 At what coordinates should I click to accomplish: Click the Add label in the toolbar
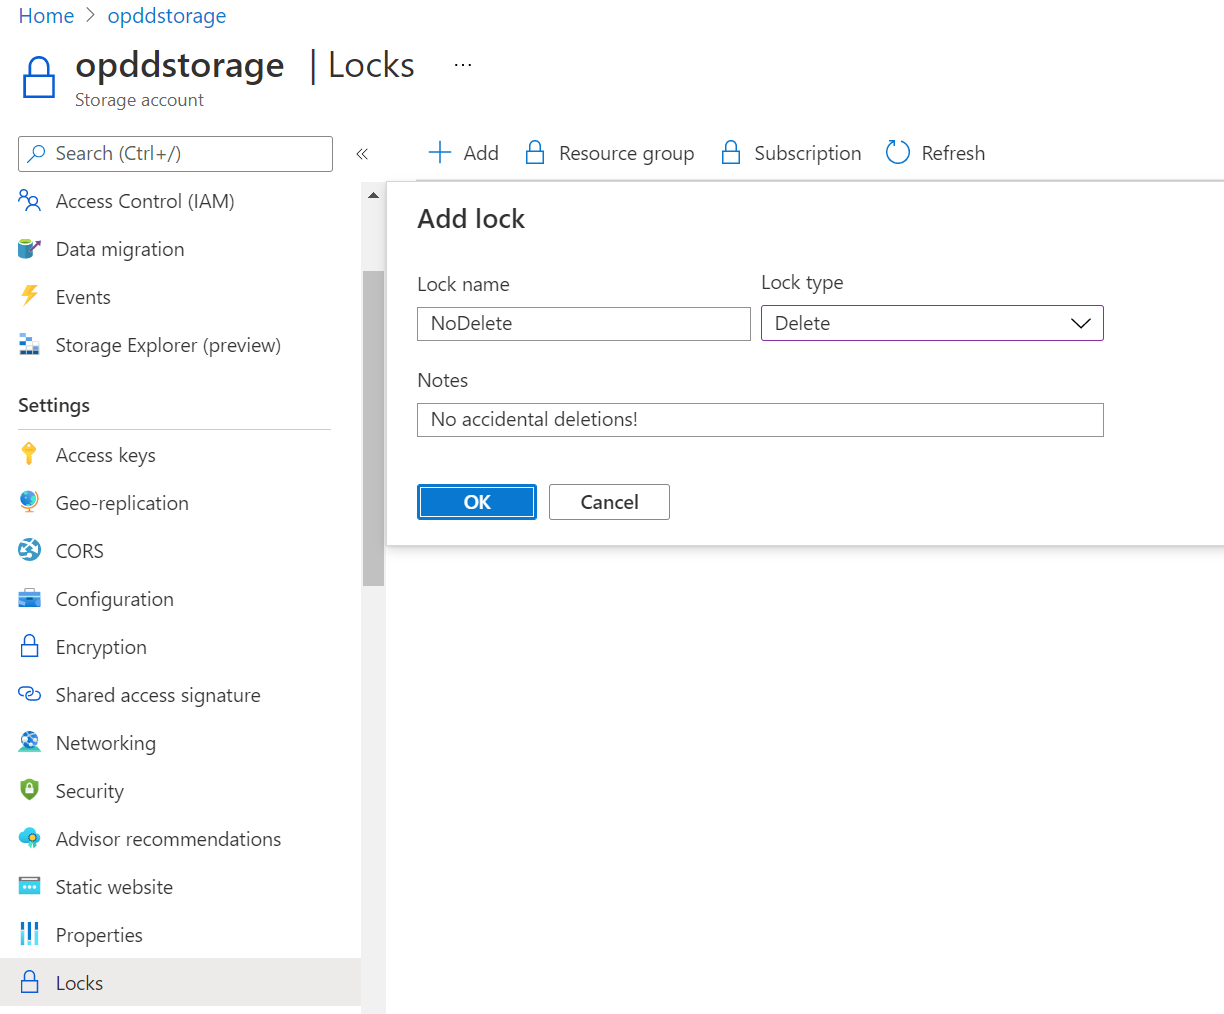coord(481,153)
